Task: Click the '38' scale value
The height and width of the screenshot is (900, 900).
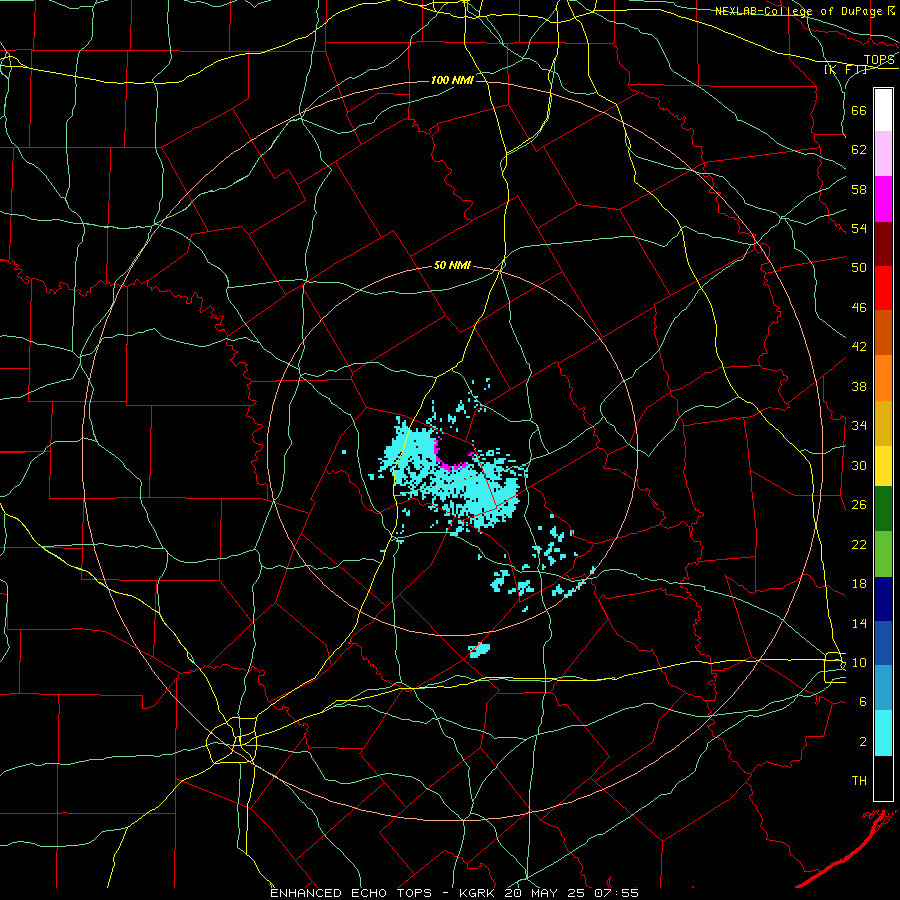Action: click(859, 386)
